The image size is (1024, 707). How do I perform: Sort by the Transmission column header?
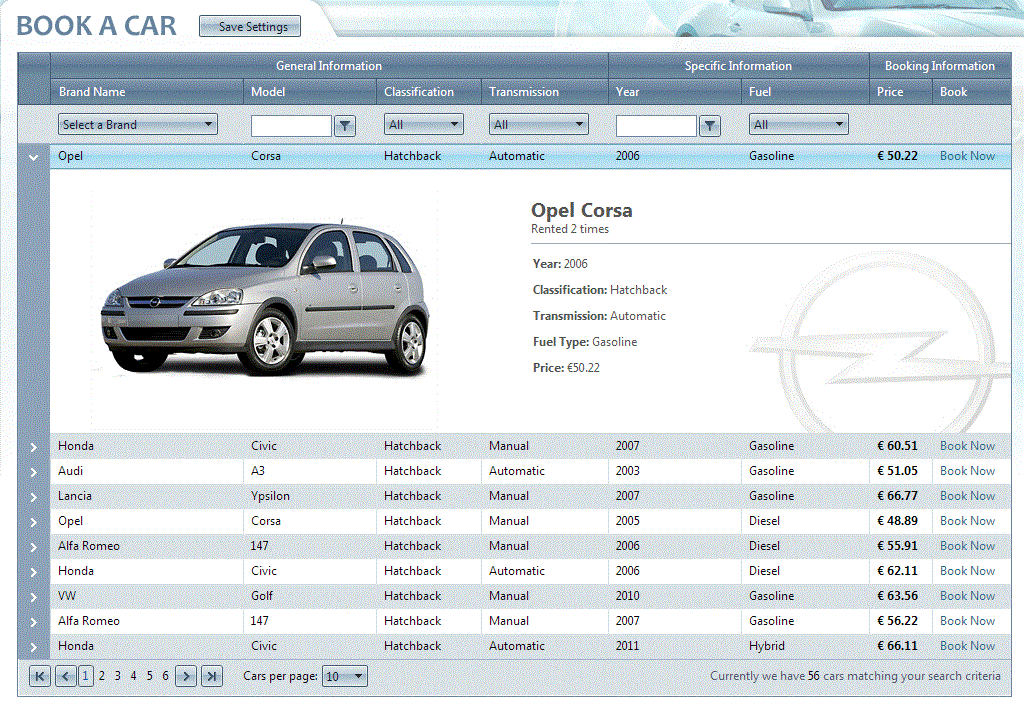524,92
